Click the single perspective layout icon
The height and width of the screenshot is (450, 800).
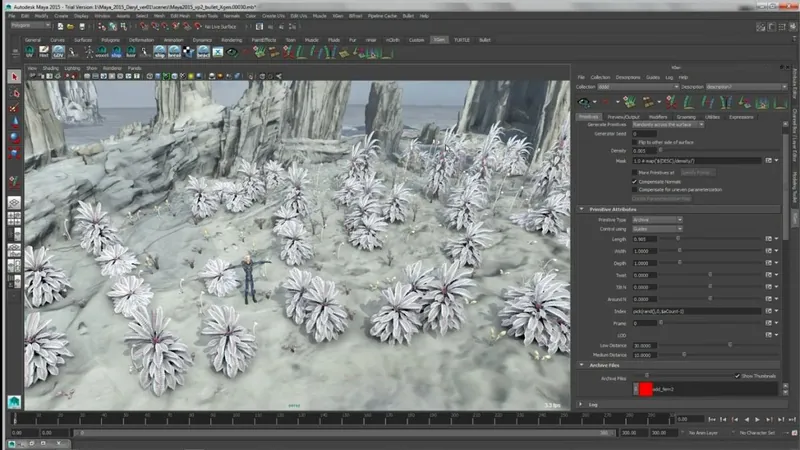pos(14,203)
